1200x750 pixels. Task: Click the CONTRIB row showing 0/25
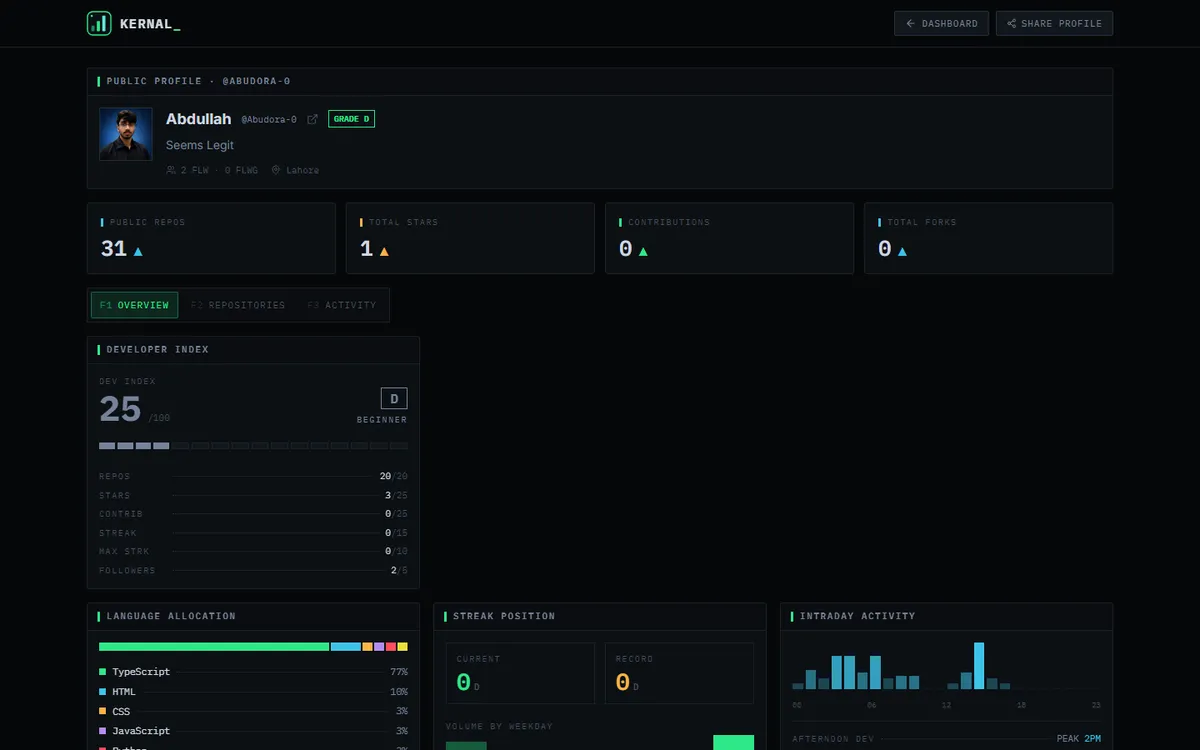pyautogui.click(x=253, y=514)
